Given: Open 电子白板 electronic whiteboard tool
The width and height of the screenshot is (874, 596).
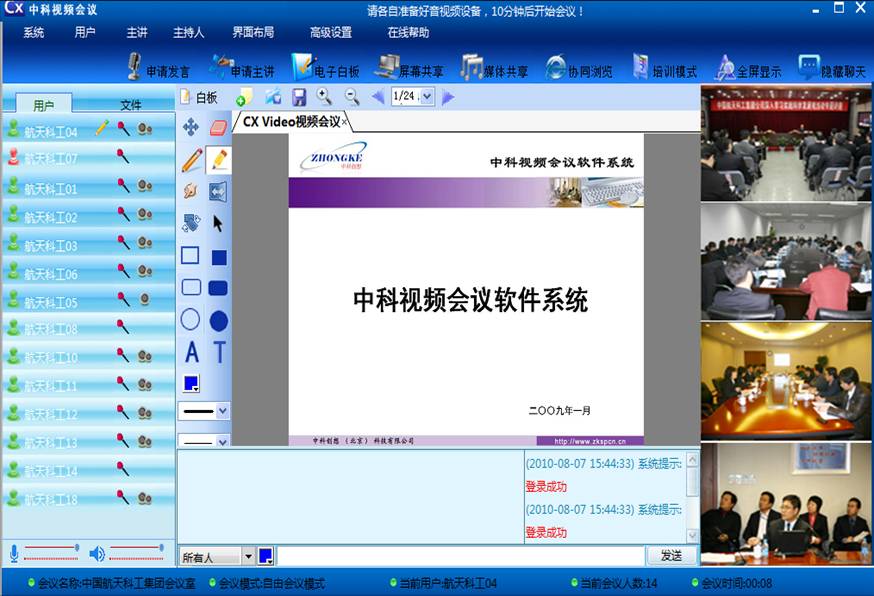Looking at the screenshot, I should pyautogui.click(x=326, y=68).
